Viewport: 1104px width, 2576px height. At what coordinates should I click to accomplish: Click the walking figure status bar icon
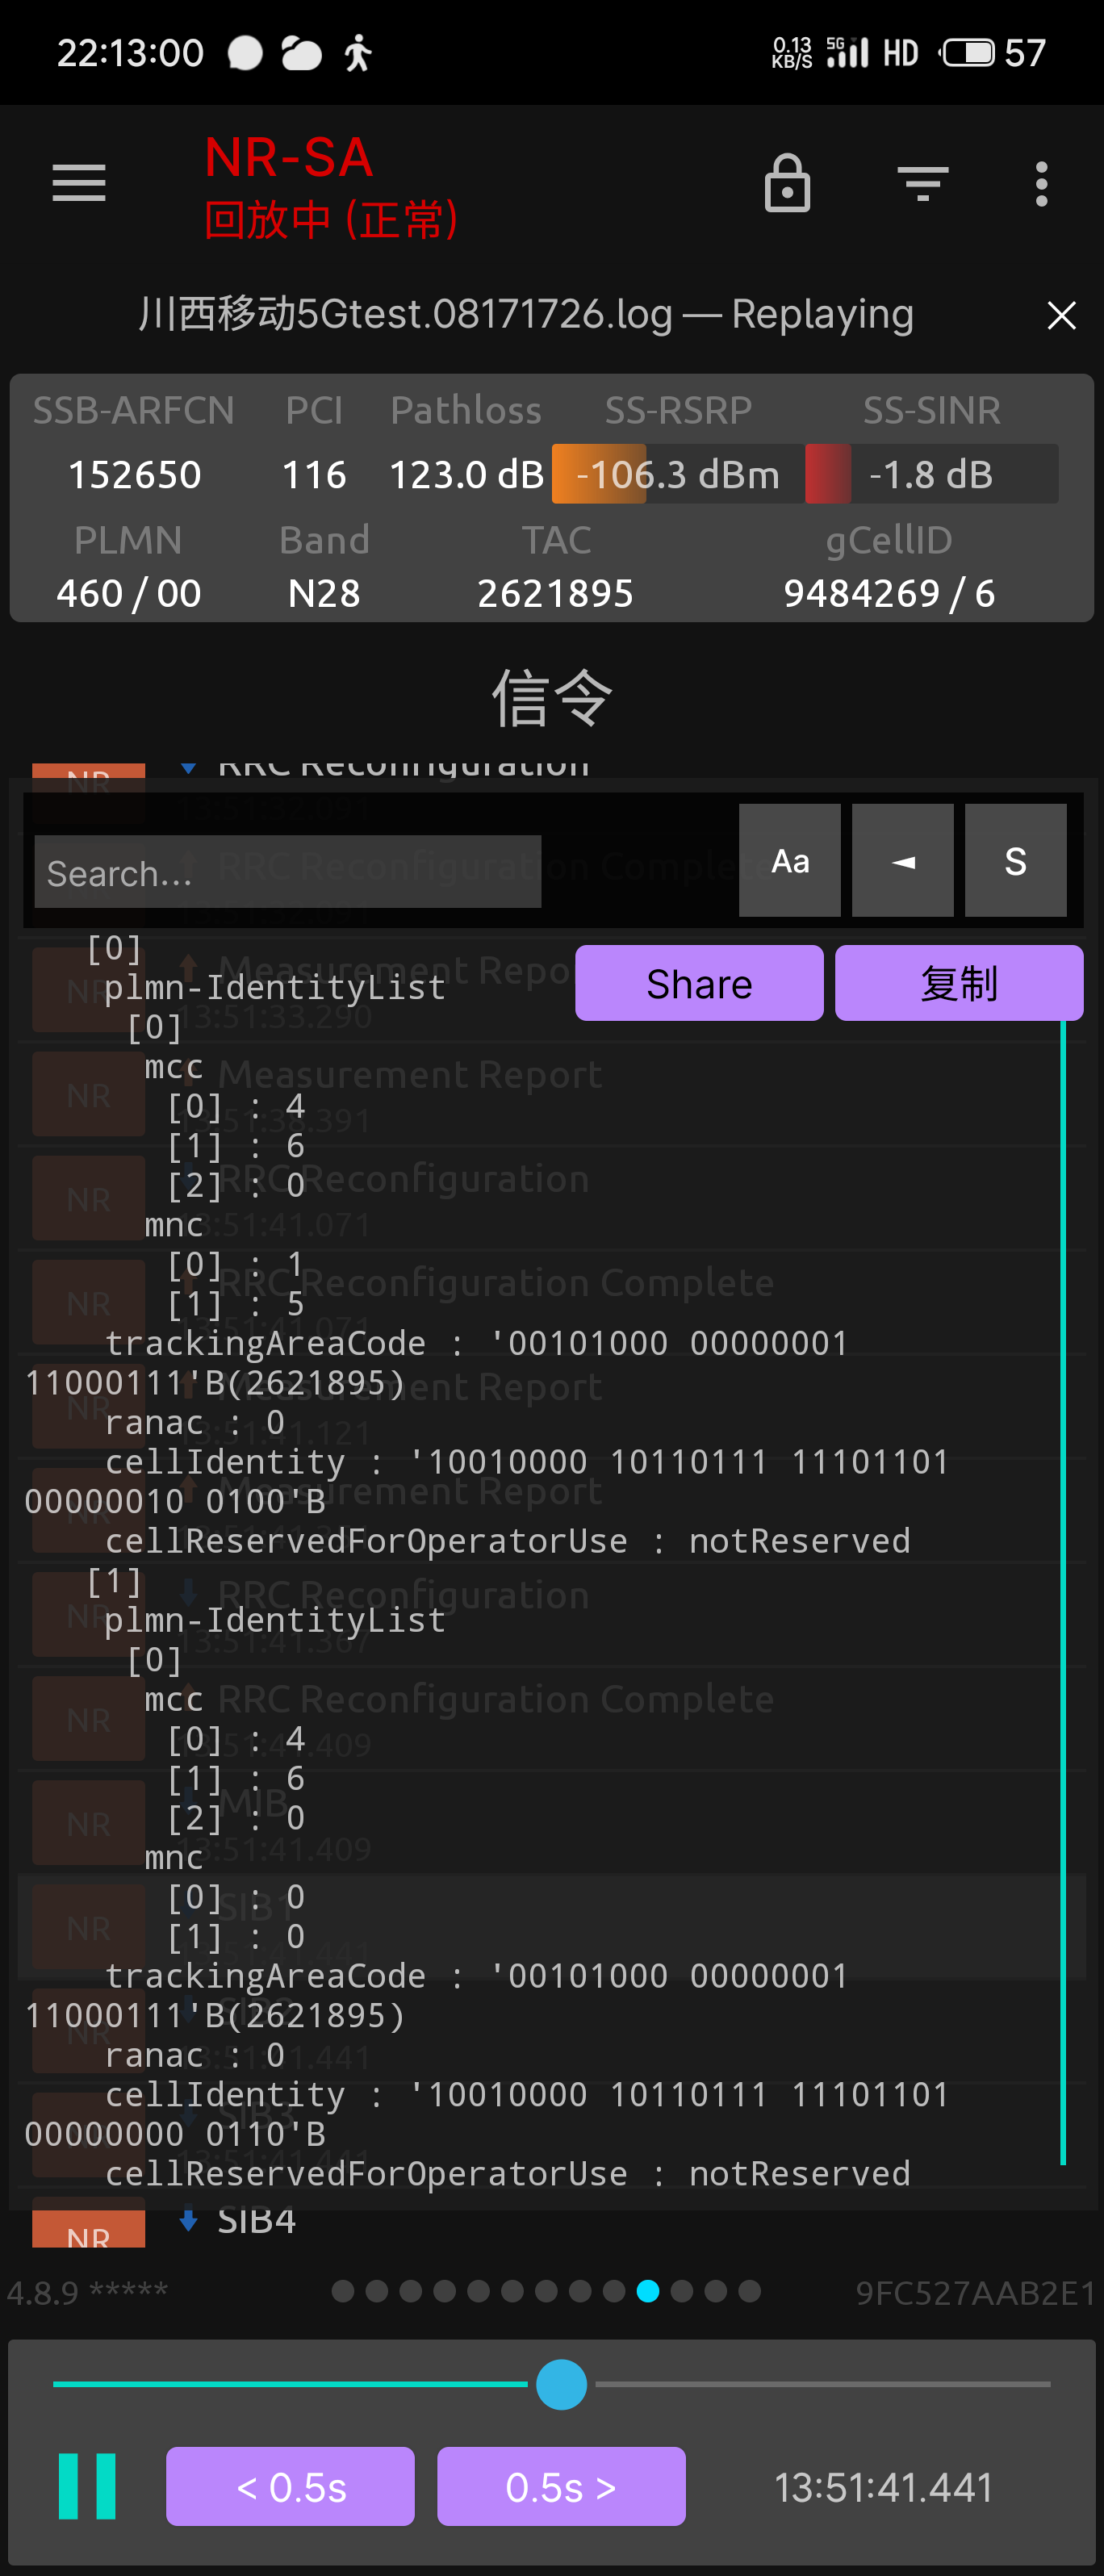pyautogui.click(x=358, y=52)
